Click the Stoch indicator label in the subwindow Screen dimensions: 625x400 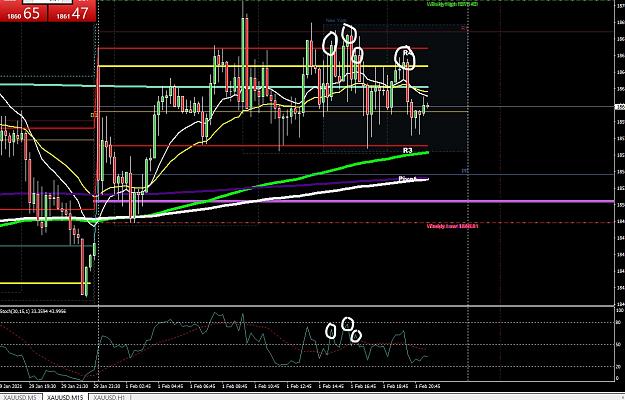(33, 311)
